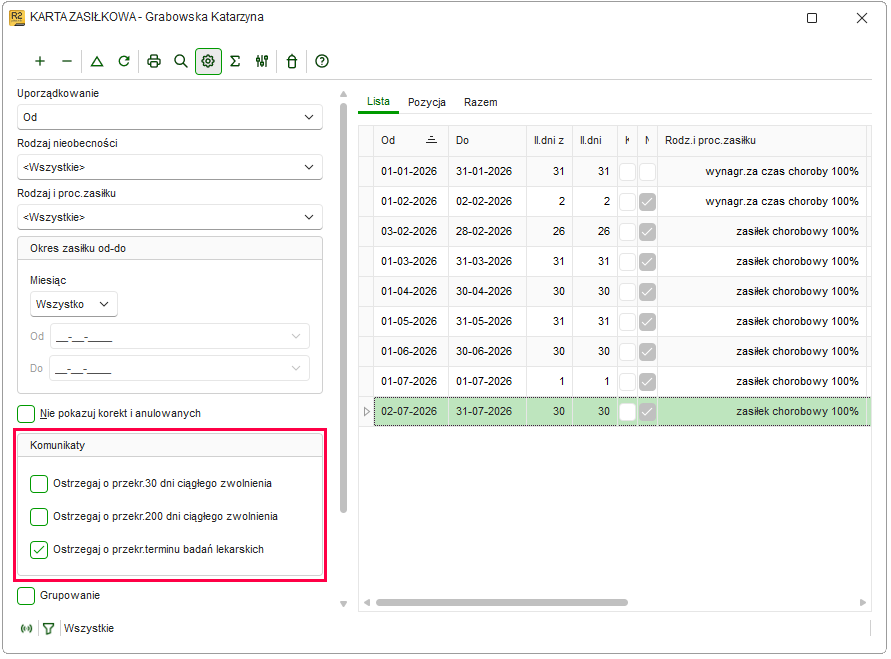Click the horizontal scrollbar under the table
Screen dimensions: 891x659
click(x=502, y=603)
